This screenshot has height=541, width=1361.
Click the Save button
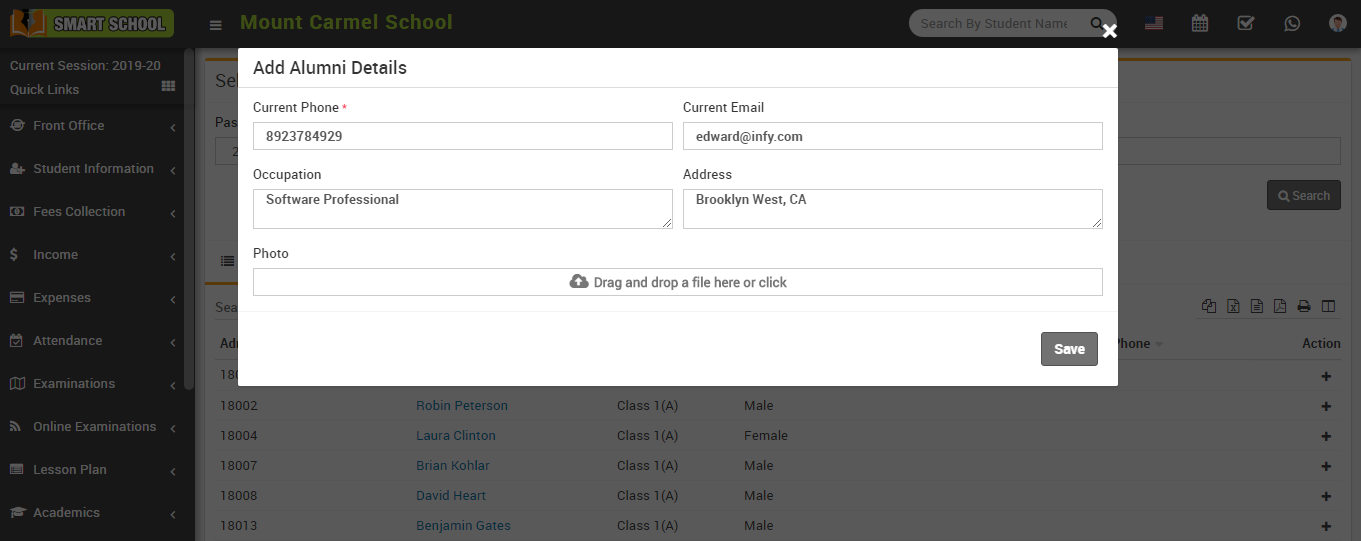(1069, 349)
